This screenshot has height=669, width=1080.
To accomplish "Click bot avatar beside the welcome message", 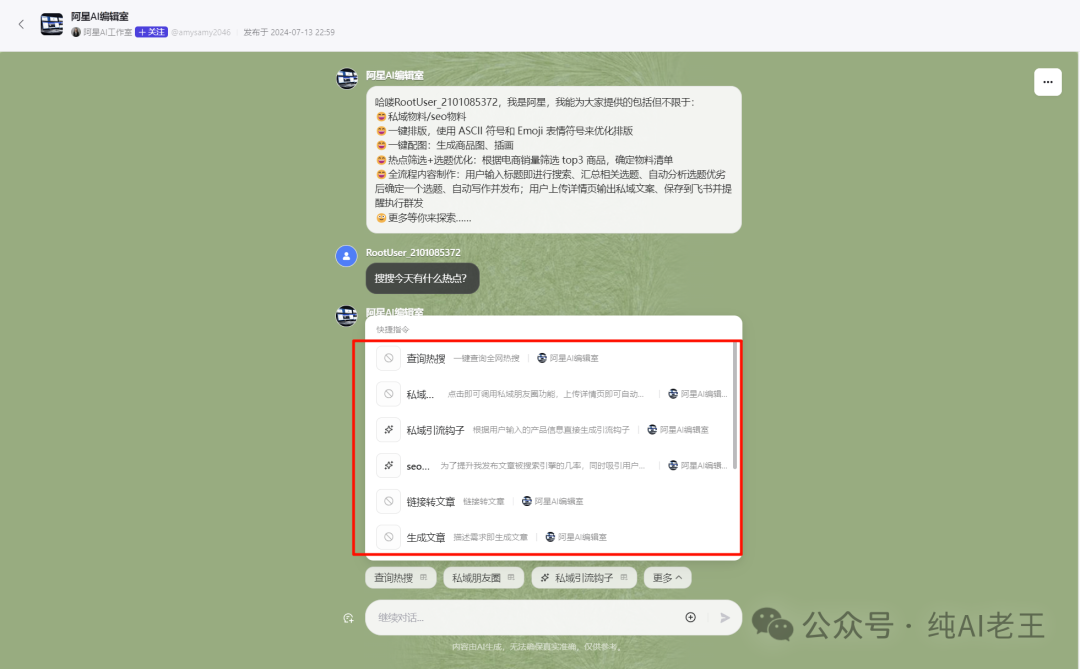I will tap(346, 79).
